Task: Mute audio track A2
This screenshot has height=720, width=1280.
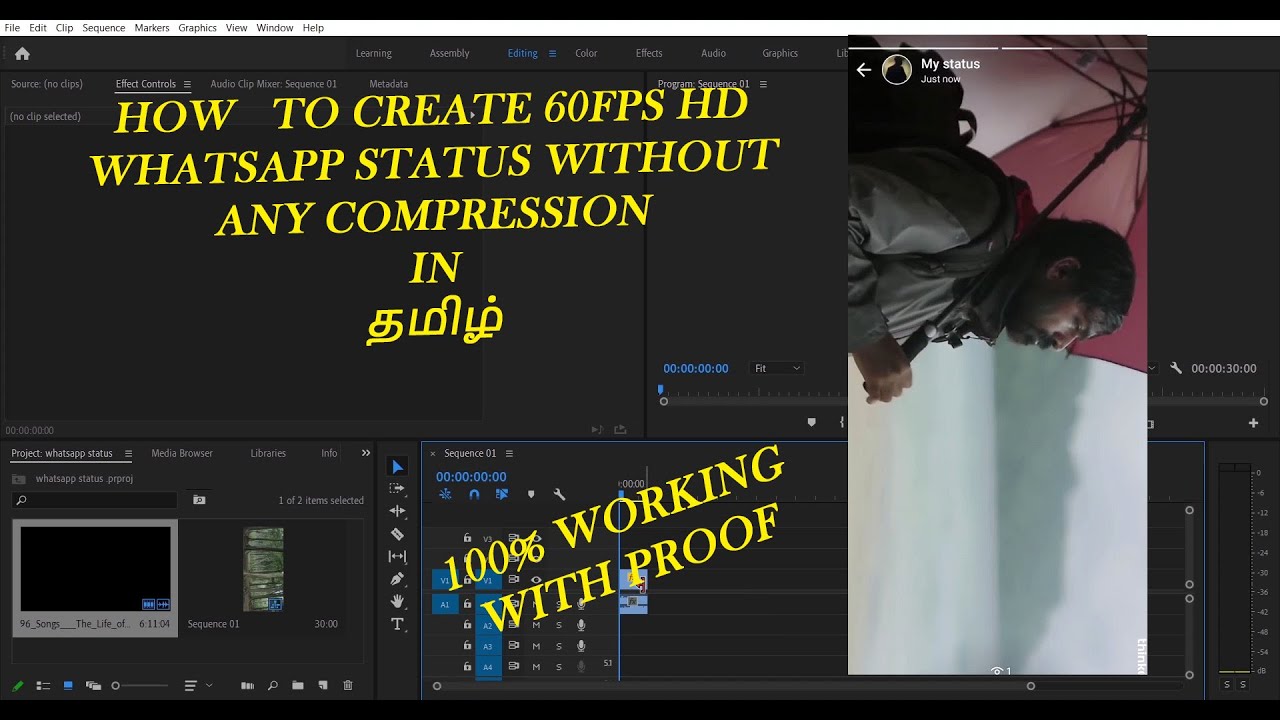Action: coord(536,625)
